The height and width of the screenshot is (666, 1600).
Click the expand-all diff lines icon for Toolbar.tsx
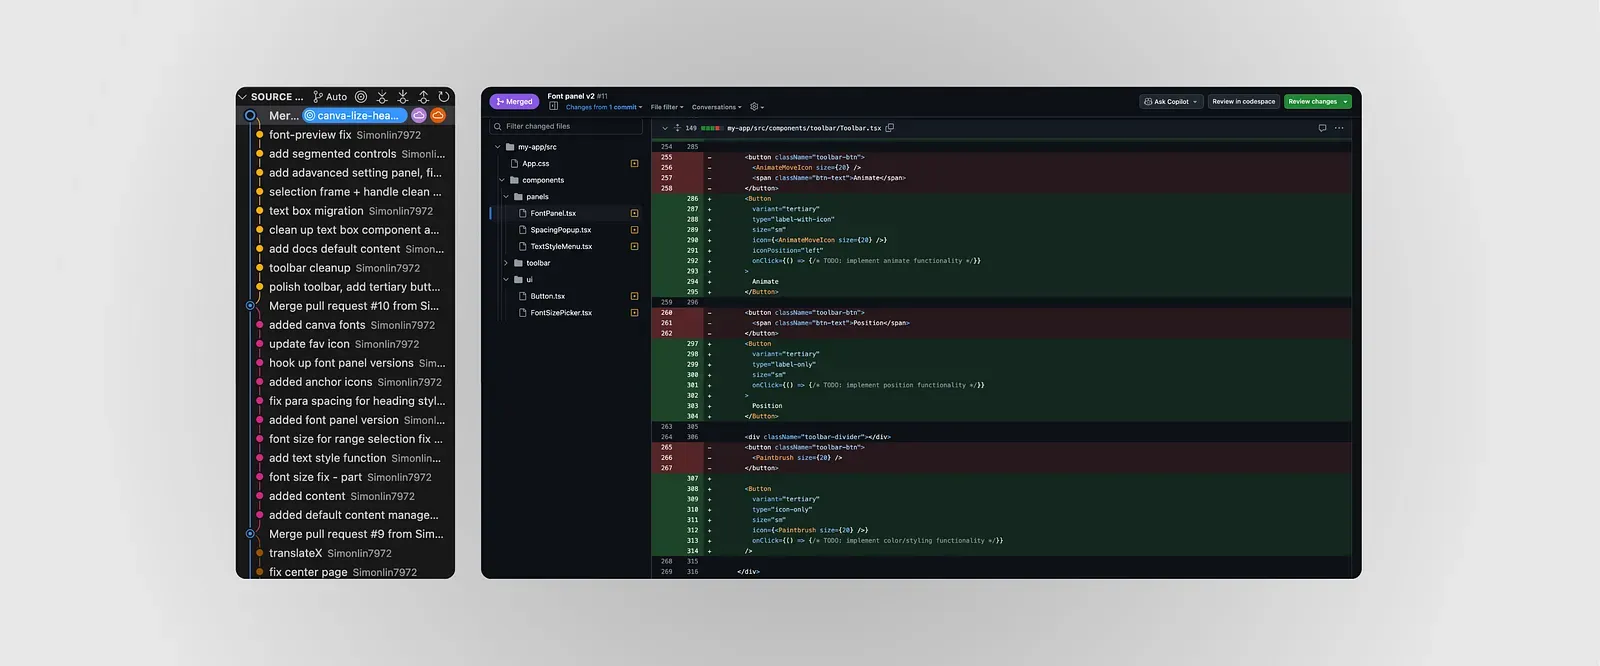point(677,128)
